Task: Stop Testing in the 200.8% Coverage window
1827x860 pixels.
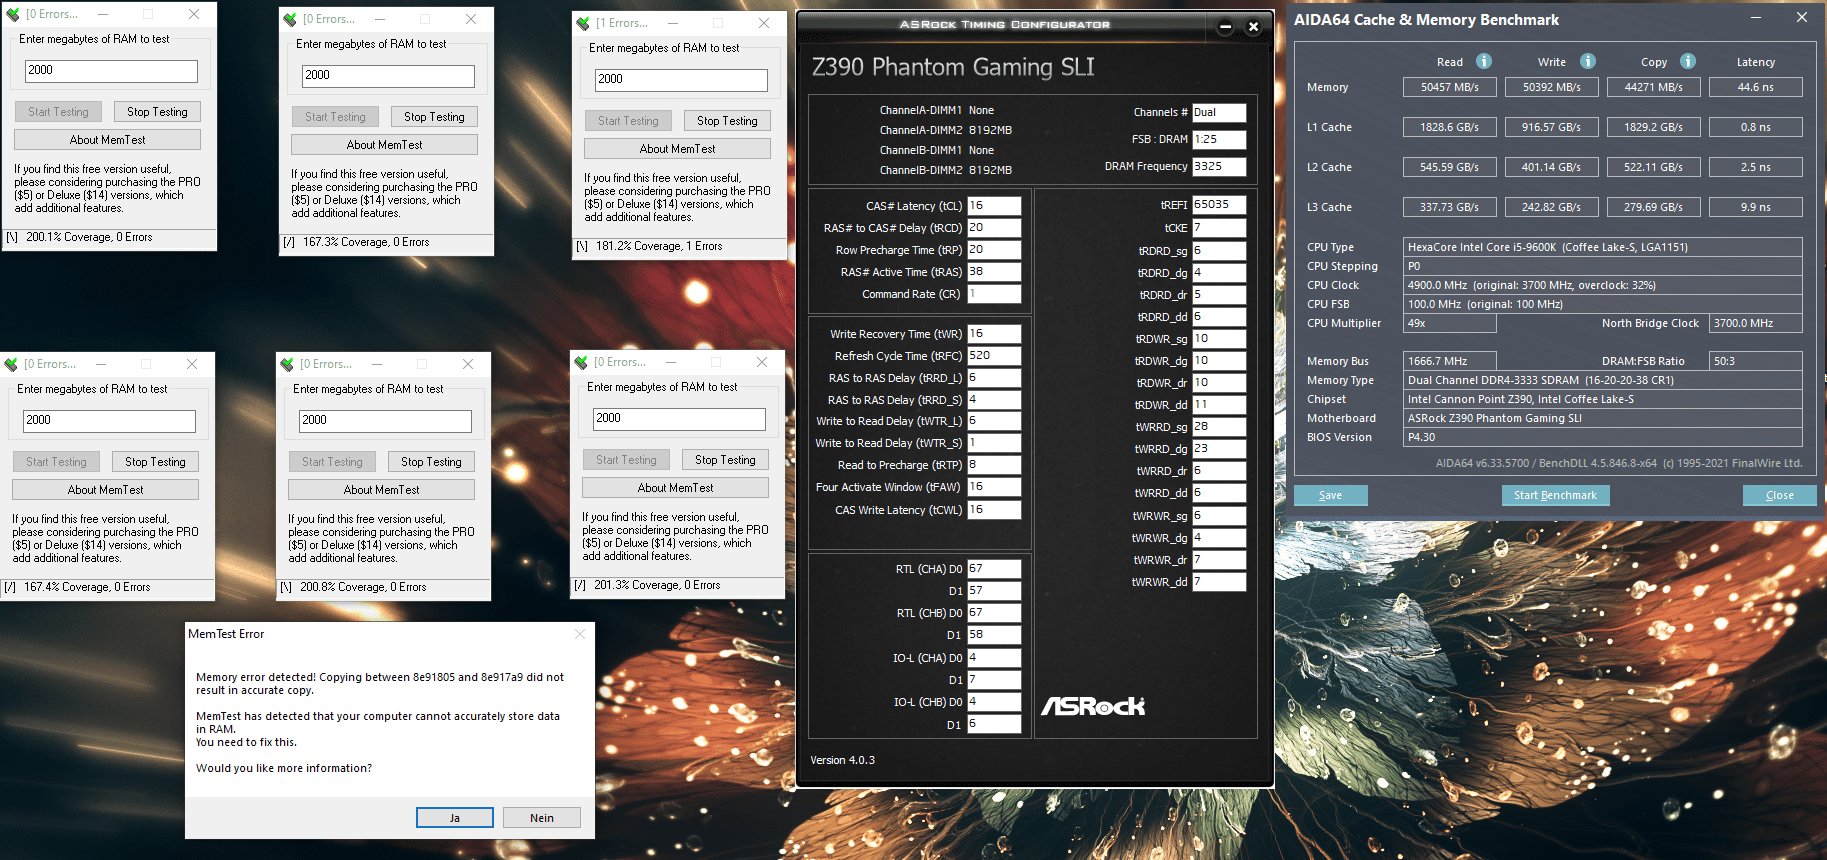Action: pyautogui.click(x=431, y=462)
